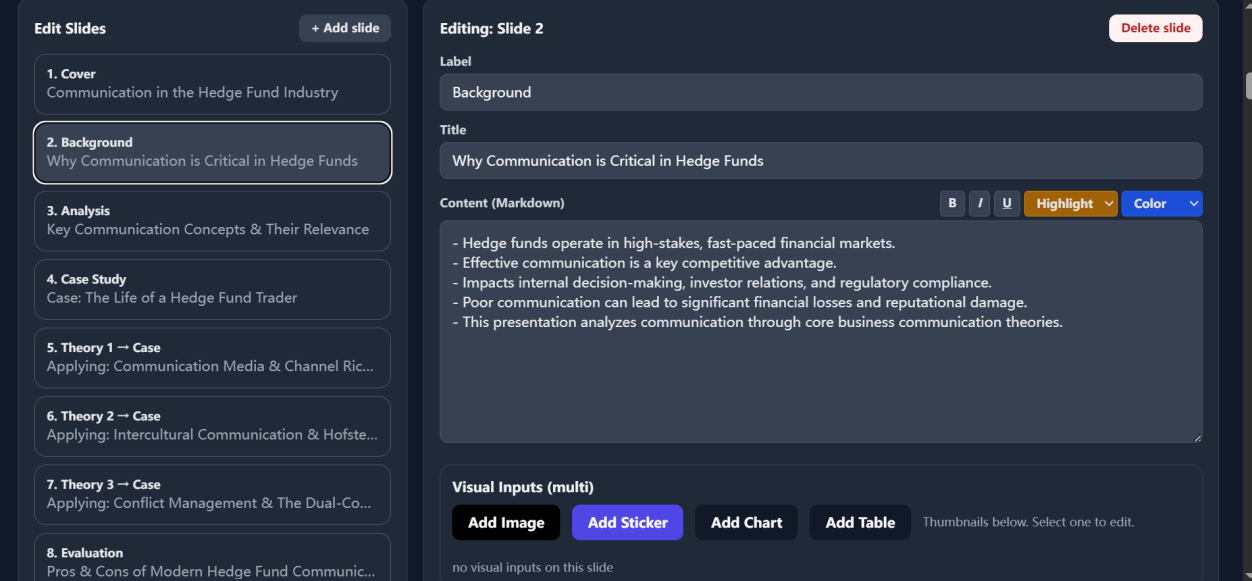This screenshot has height=581, width=1252.
Task: Click the Add Sticker button
Action: (x=628, y=522)
